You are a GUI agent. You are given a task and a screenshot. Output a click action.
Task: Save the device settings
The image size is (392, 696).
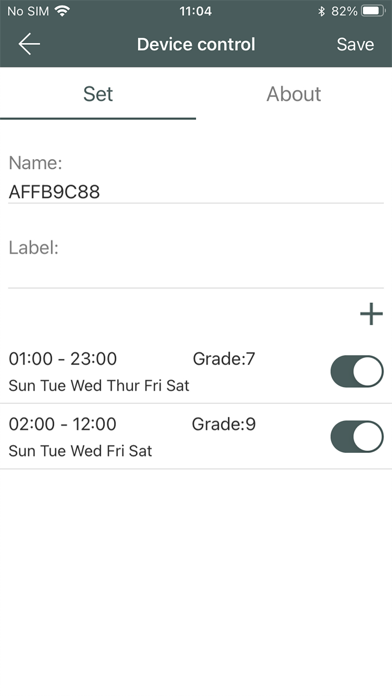pyautogui.click(x=355, y=44)
